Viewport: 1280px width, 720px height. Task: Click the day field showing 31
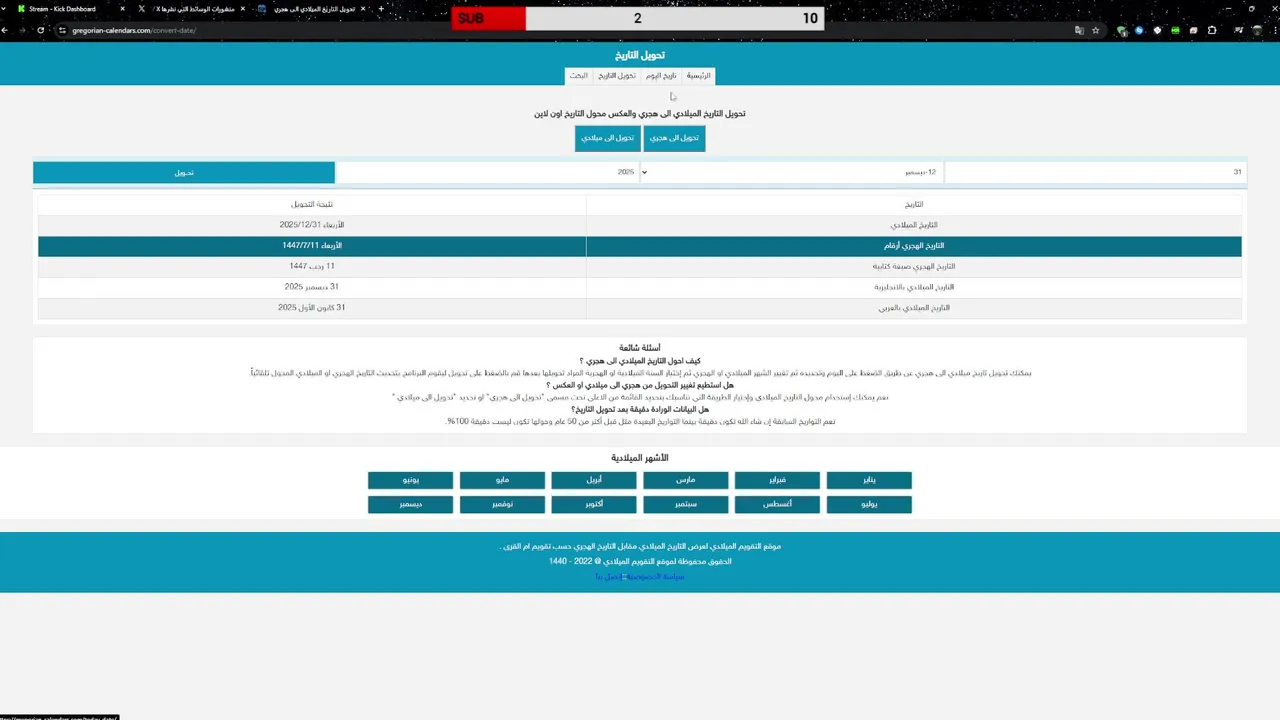[1095, 172]
